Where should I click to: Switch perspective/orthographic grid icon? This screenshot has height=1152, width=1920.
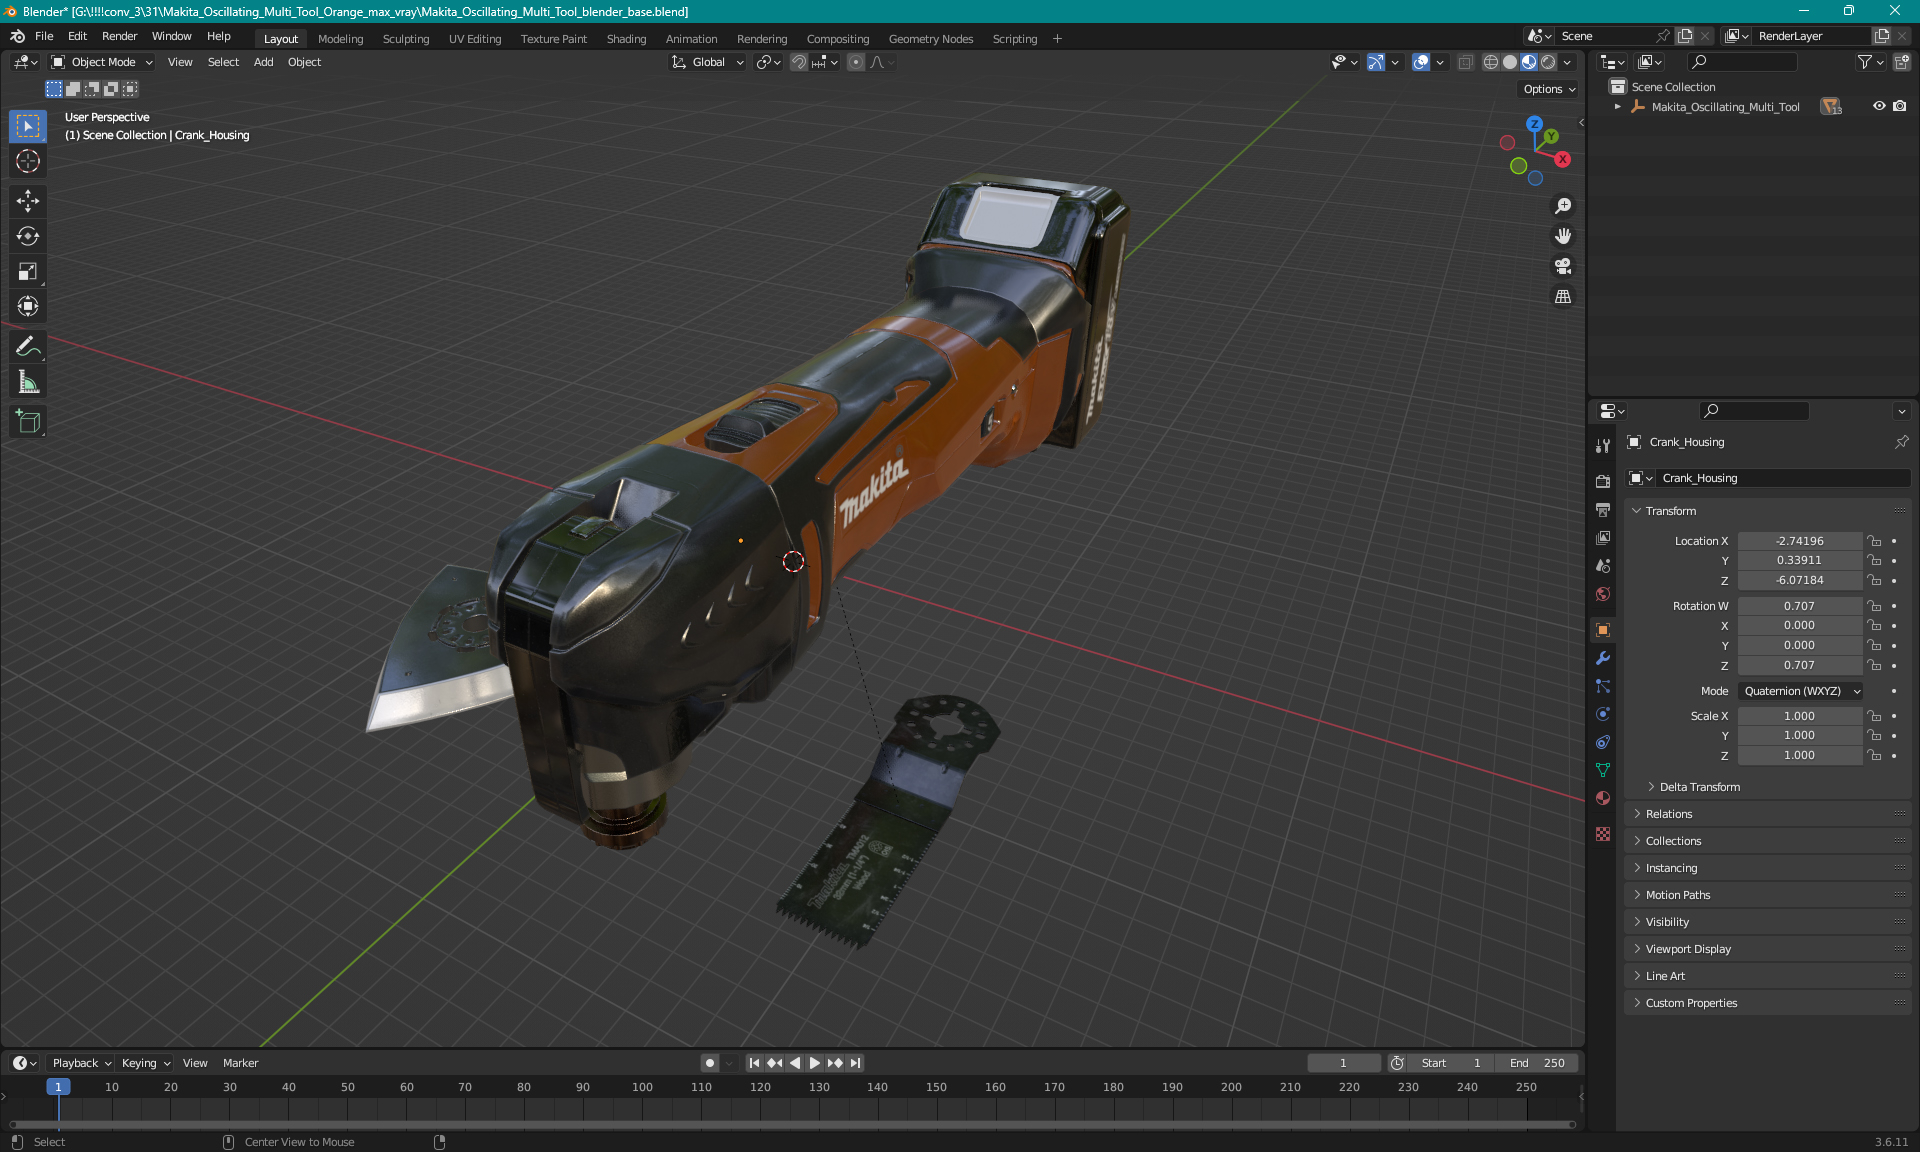pos(1563,296)
